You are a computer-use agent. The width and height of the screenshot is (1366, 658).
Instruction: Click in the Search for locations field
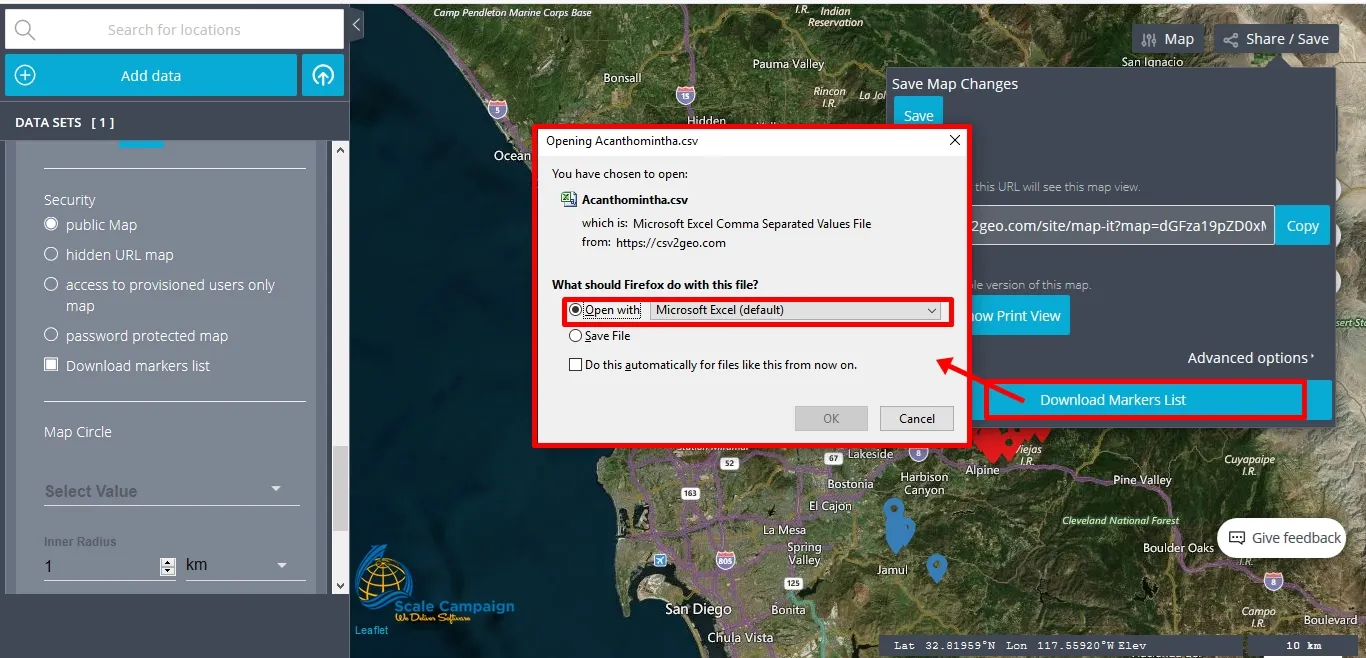[x=175, y=30]
